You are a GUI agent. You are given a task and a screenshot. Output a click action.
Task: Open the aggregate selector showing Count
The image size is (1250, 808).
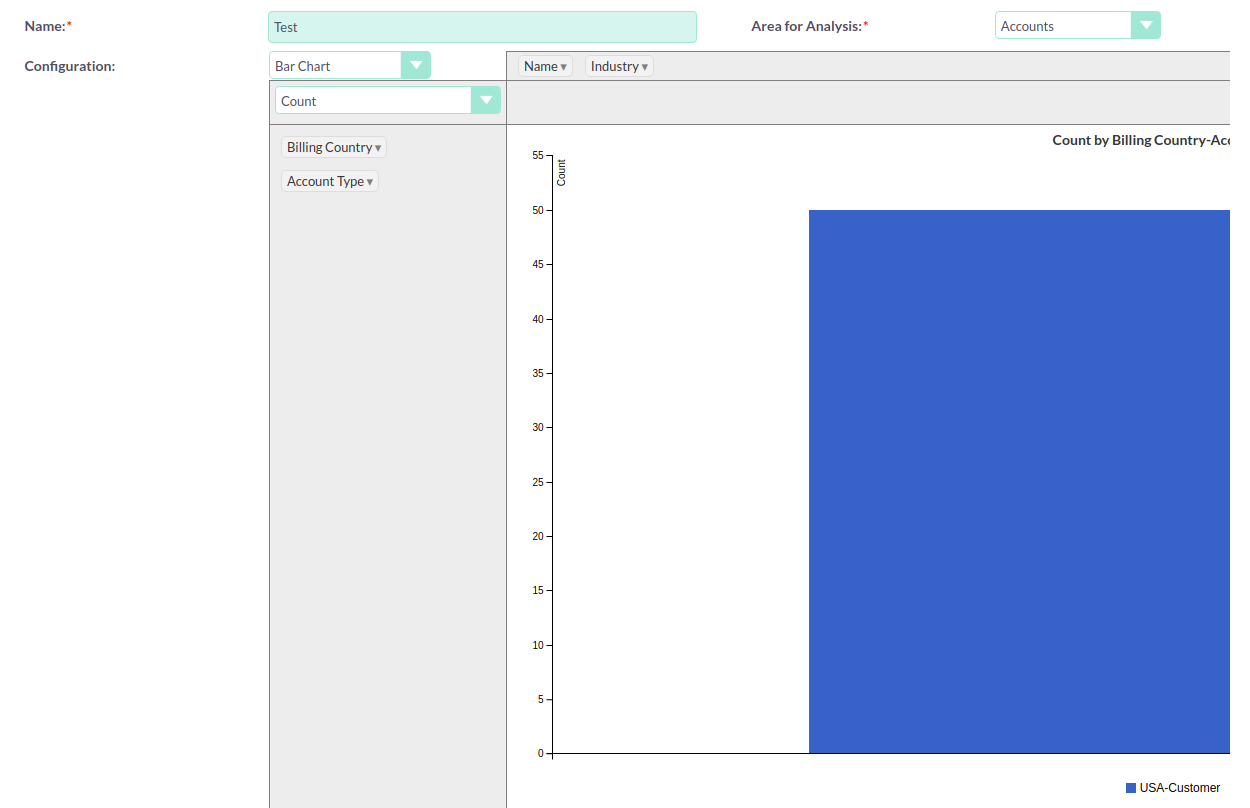[x=388, y=100]
